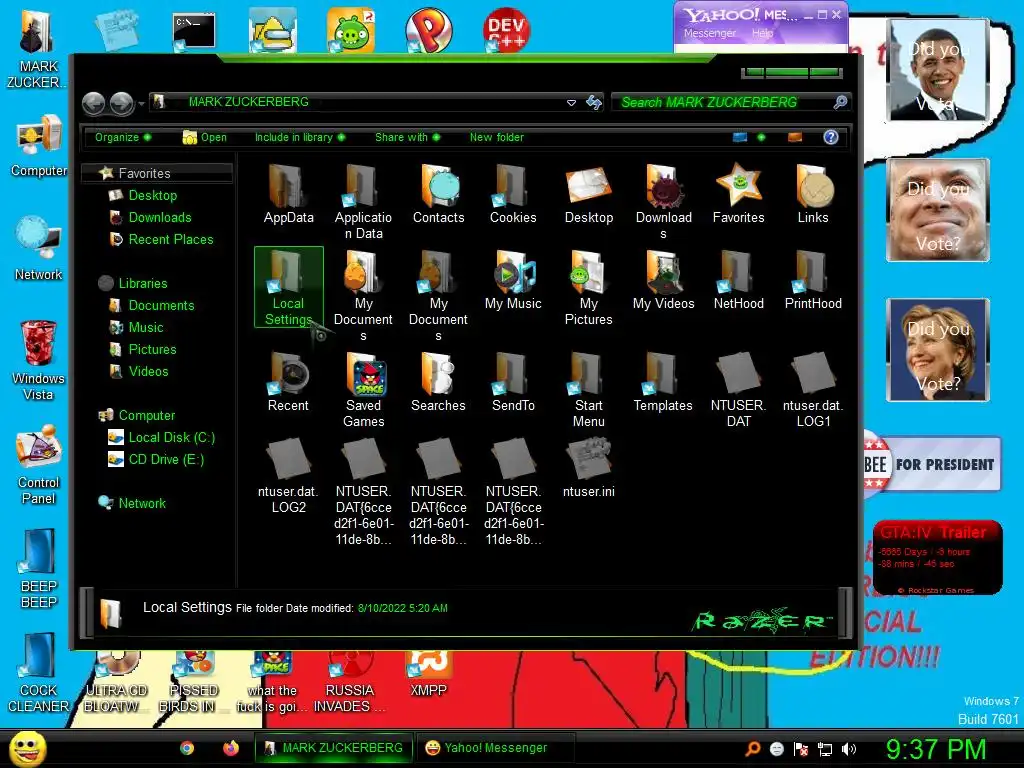Open the Recent folder icon
The width and height of the screenshot is (1024, 768).
[x=288, y=382]
